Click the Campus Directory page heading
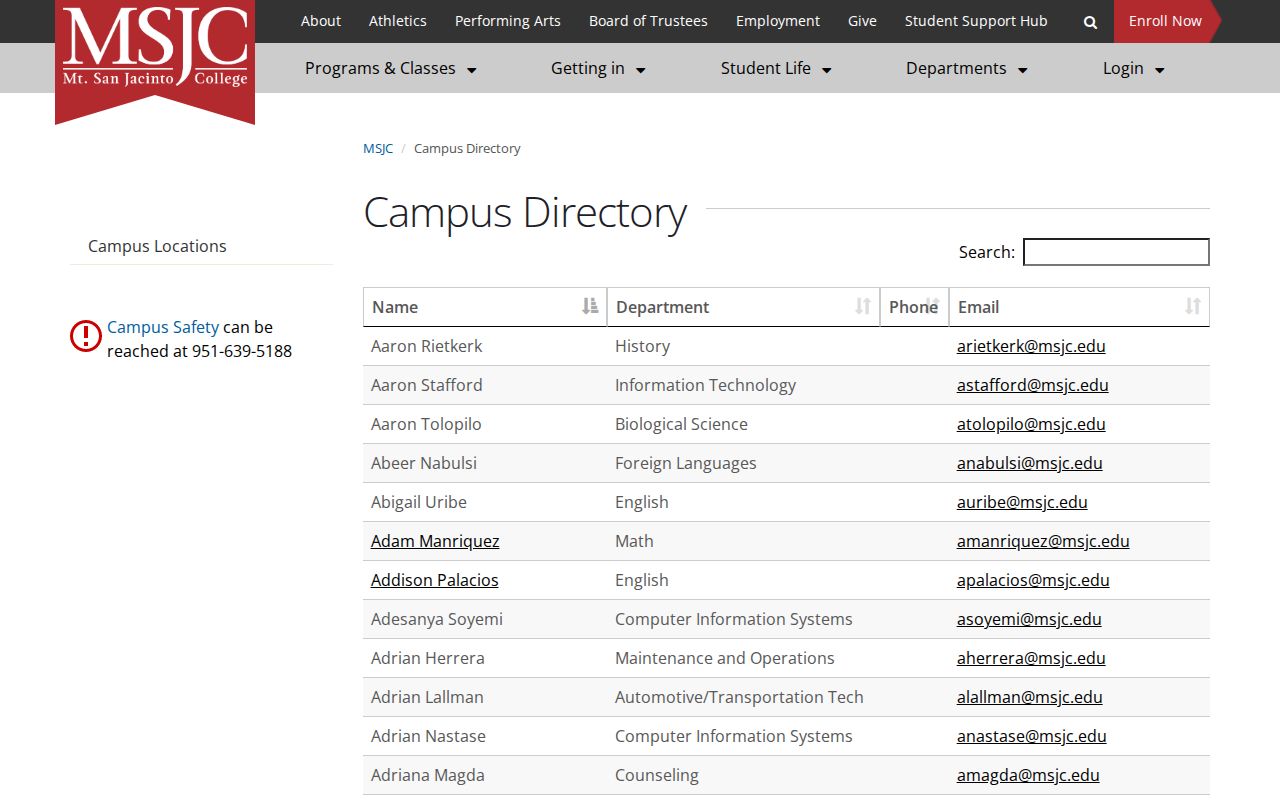The width and height of the screenshot is (1280, 800). pos(525,213)
